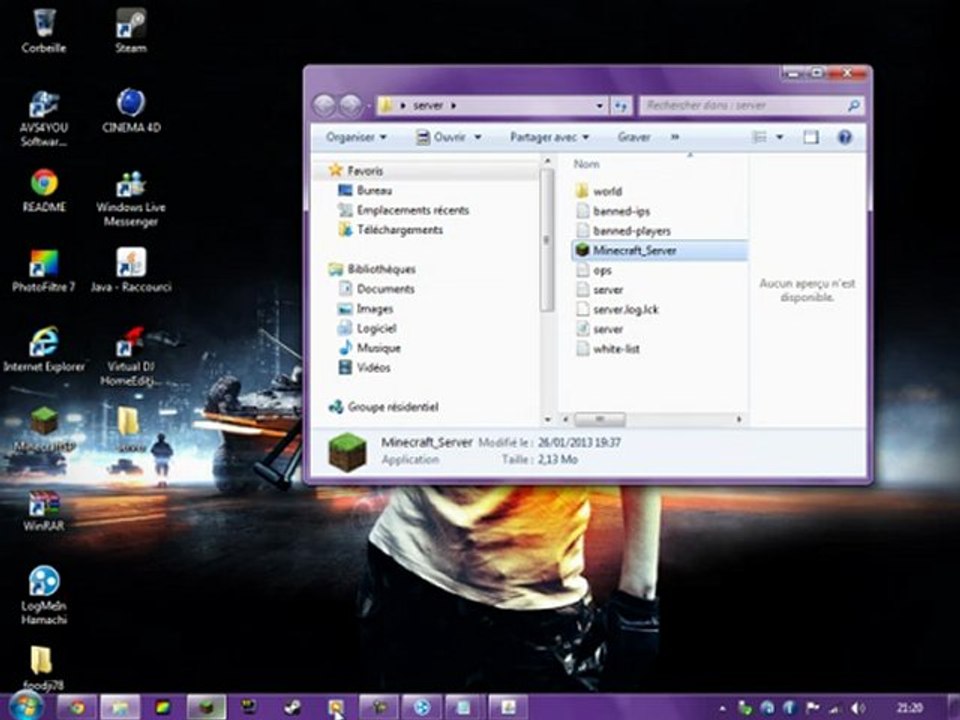Image resolution: width=960 pixels, height=720 pixels.
Task: Select Bureau in the navigation pane
Action: 365,190
